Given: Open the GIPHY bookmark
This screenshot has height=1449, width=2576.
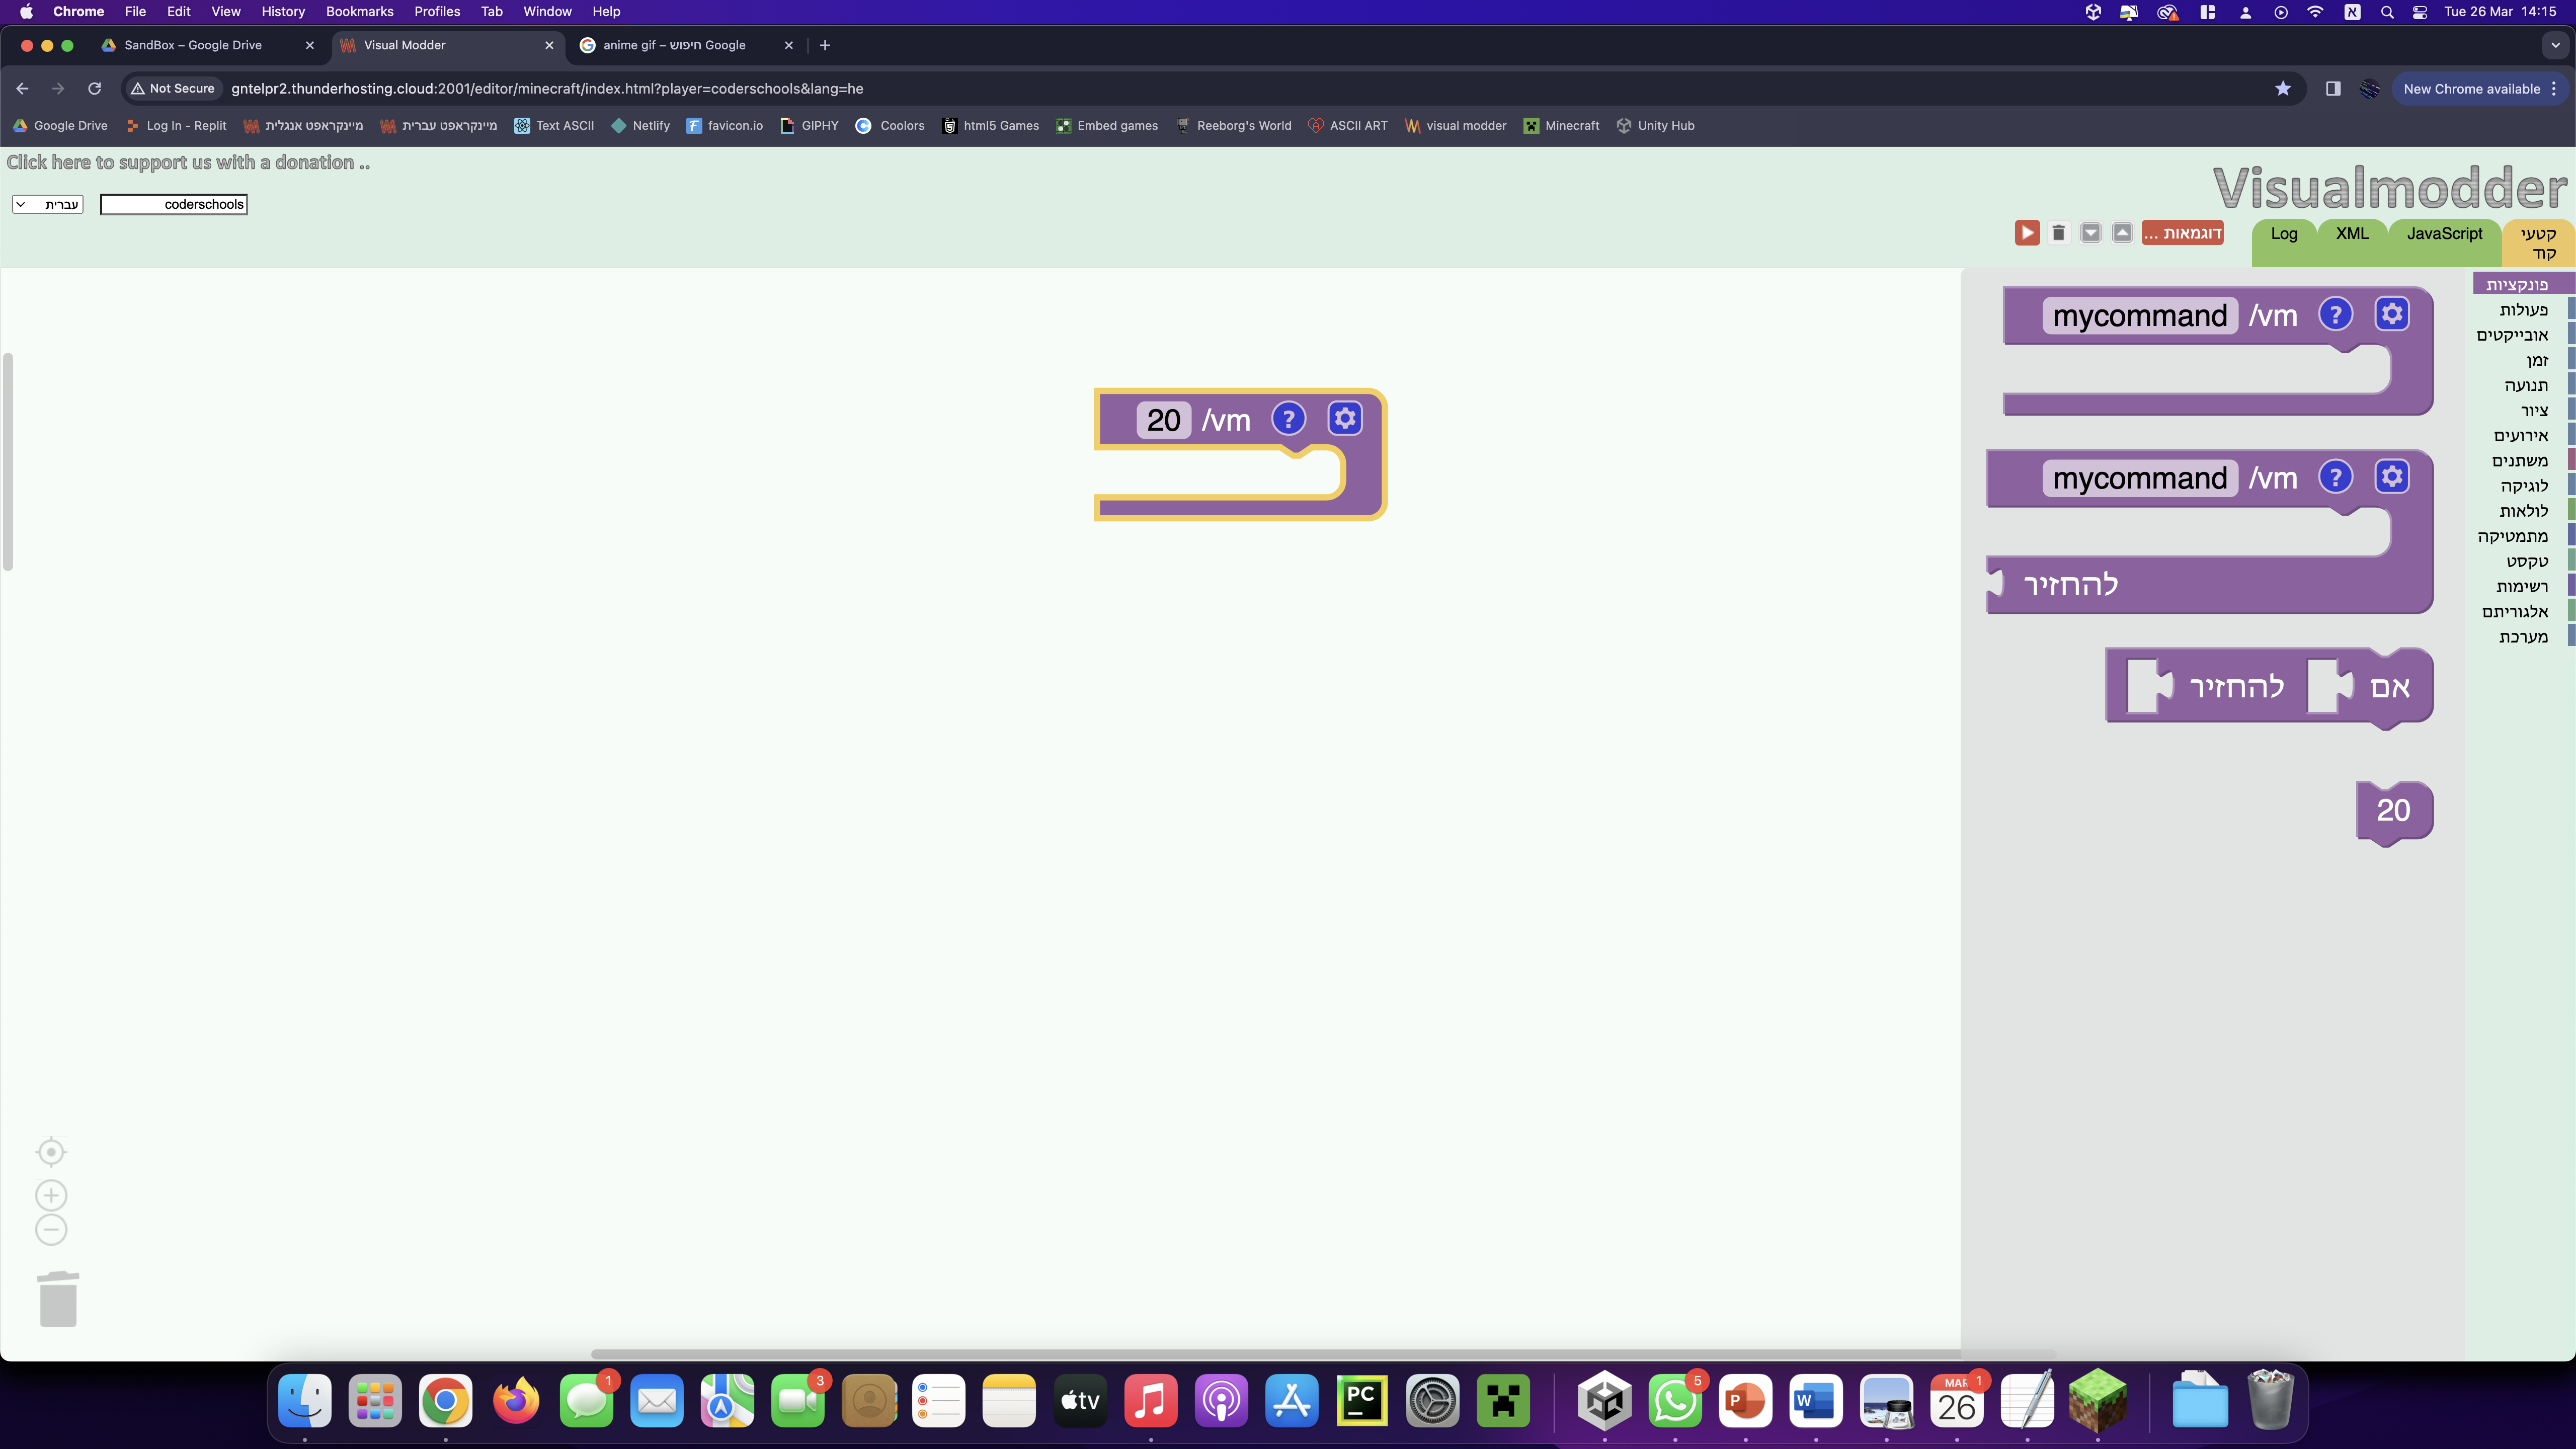Looking at the screenshot, I should coord(809,125).
